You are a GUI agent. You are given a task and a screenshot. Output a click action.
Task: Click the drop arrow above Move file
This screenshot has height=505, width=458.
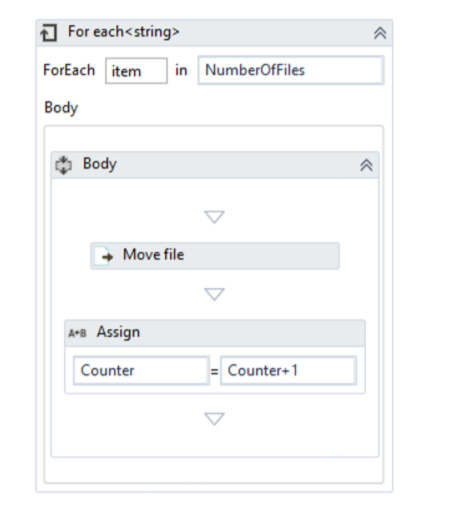[x=214, y=217]
